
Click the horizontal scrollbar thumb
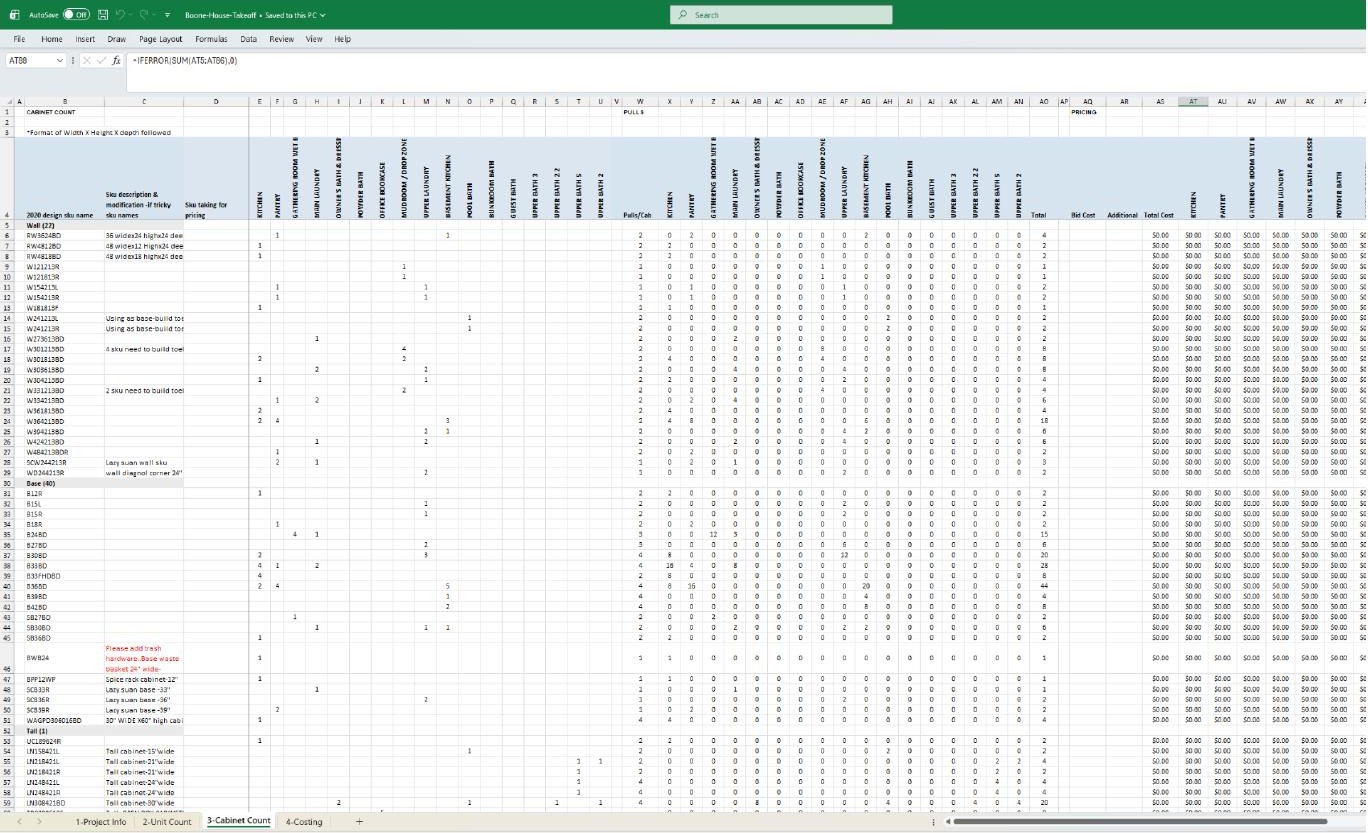point(1141,822)
